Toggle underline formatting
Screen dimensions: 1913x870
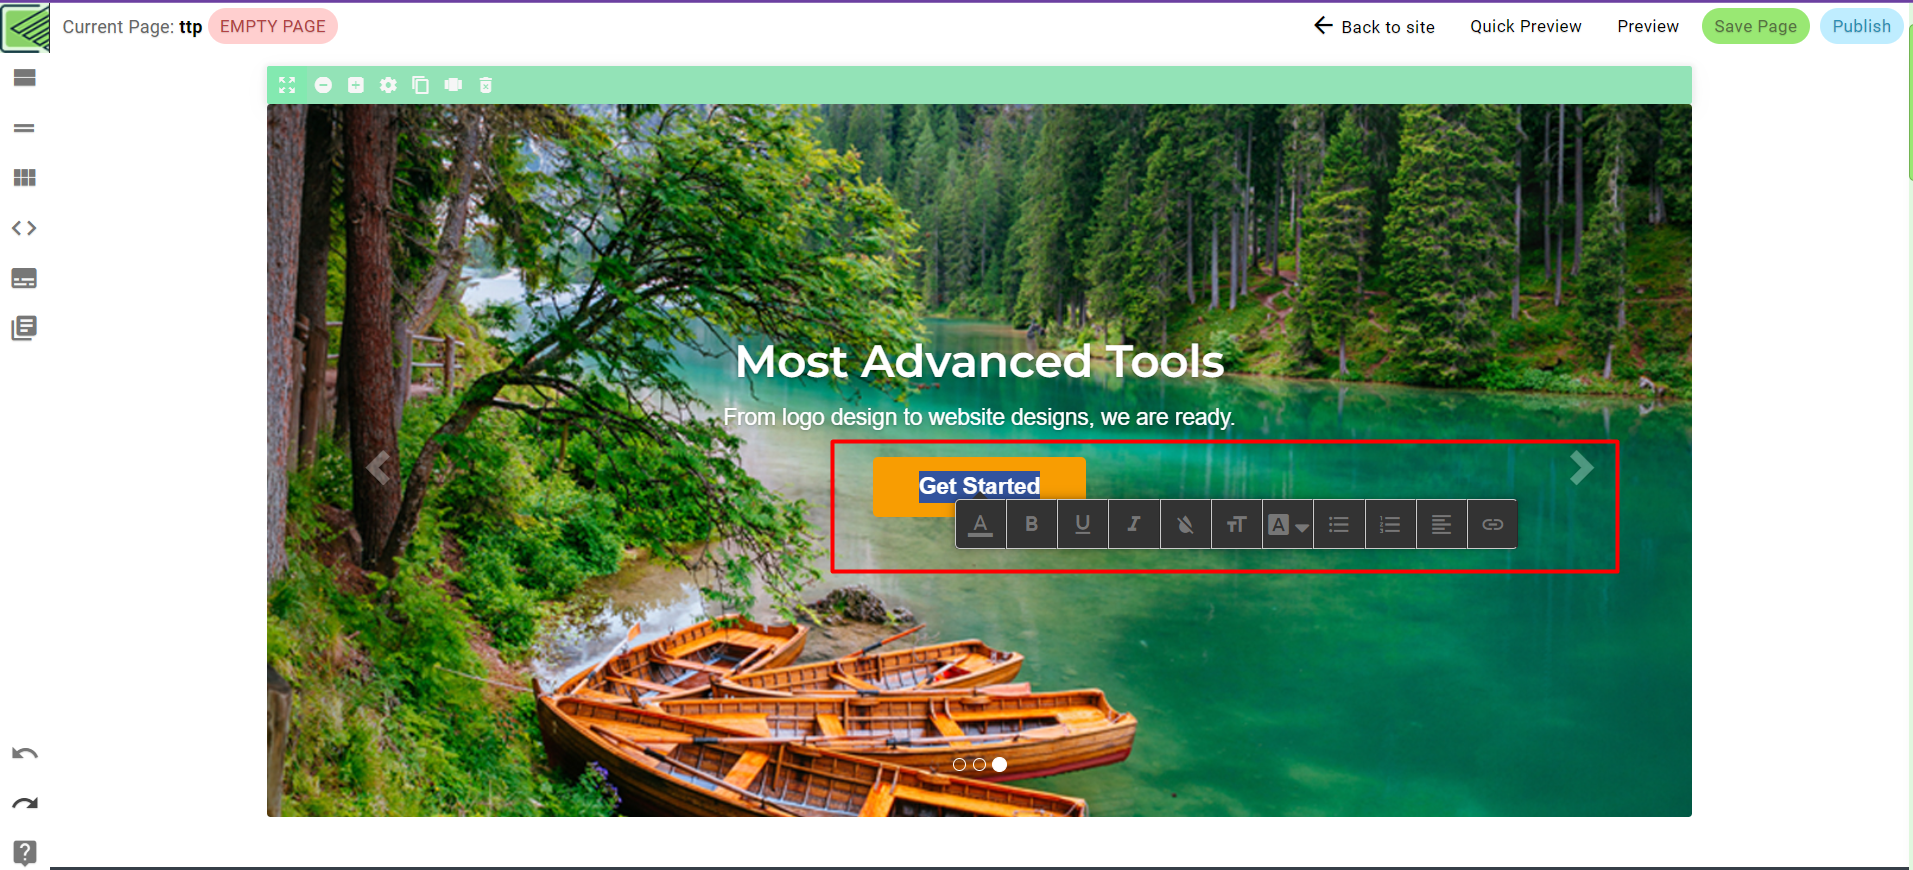point(1083,524)
